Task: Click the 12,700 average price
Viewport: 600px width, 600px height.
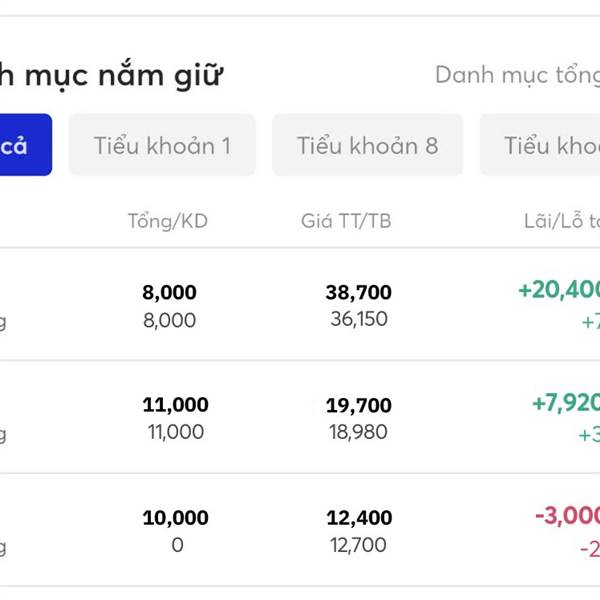Action: tap(358, 545)
